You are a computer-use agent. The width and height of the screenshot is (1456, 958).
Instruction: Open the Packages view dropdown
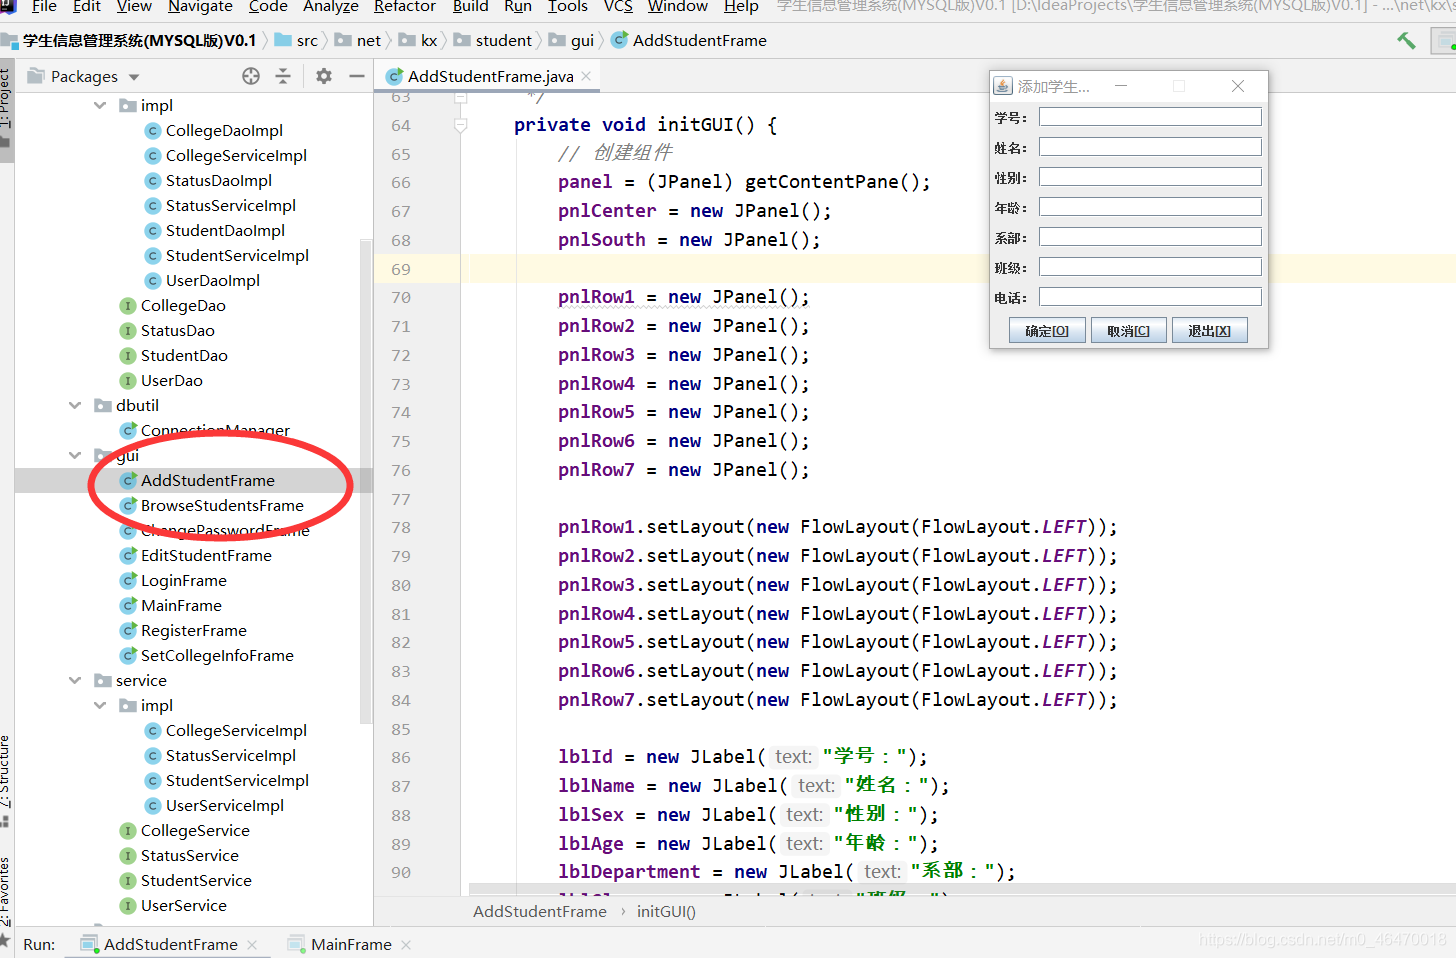tap(134, 77)
